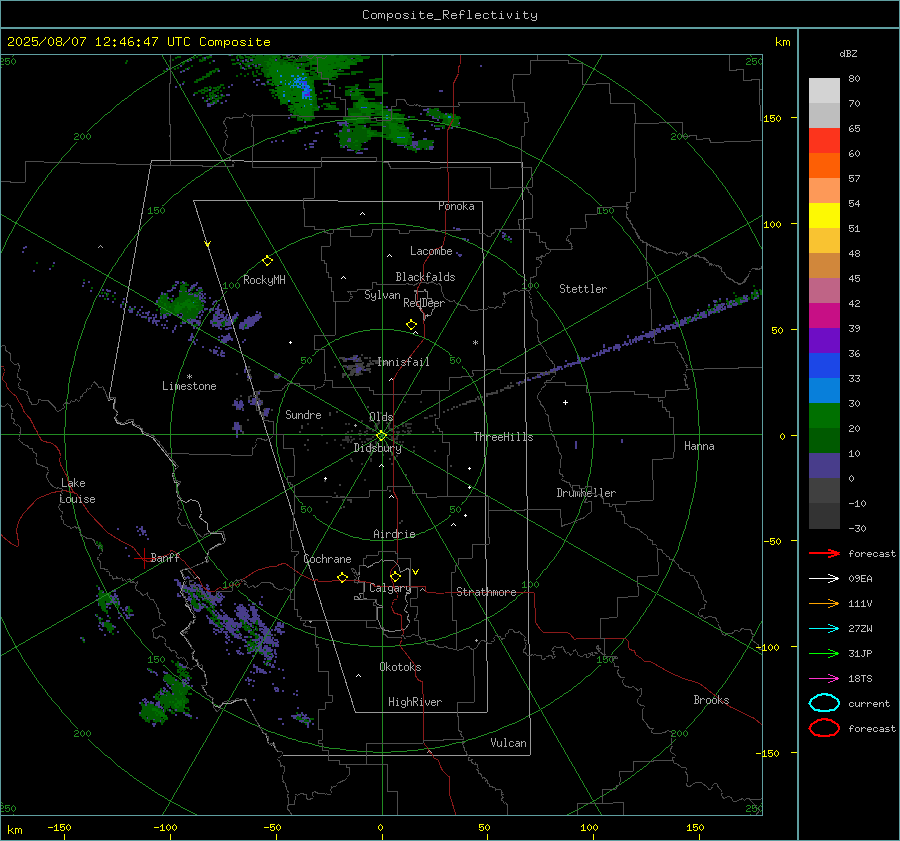Click the red cross marker at Banff

[143, 557]
